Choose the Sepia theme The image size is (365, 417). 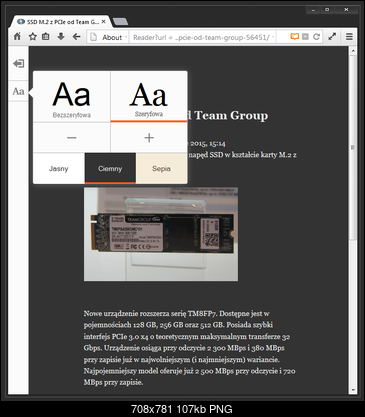pos(162,168)
